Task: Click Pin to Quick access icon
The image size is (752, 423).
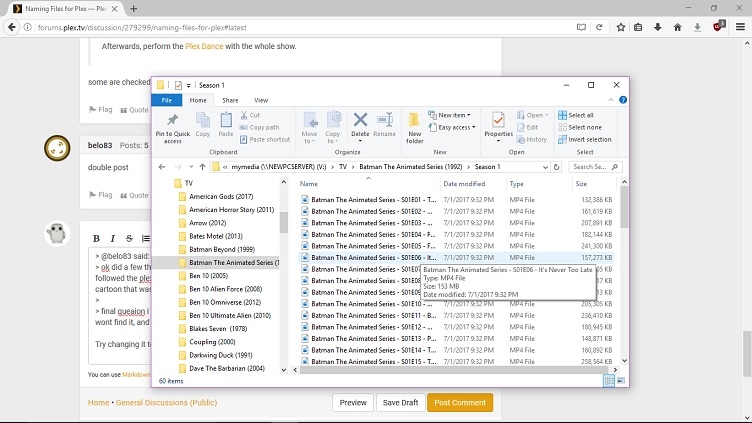Action: 173,120
